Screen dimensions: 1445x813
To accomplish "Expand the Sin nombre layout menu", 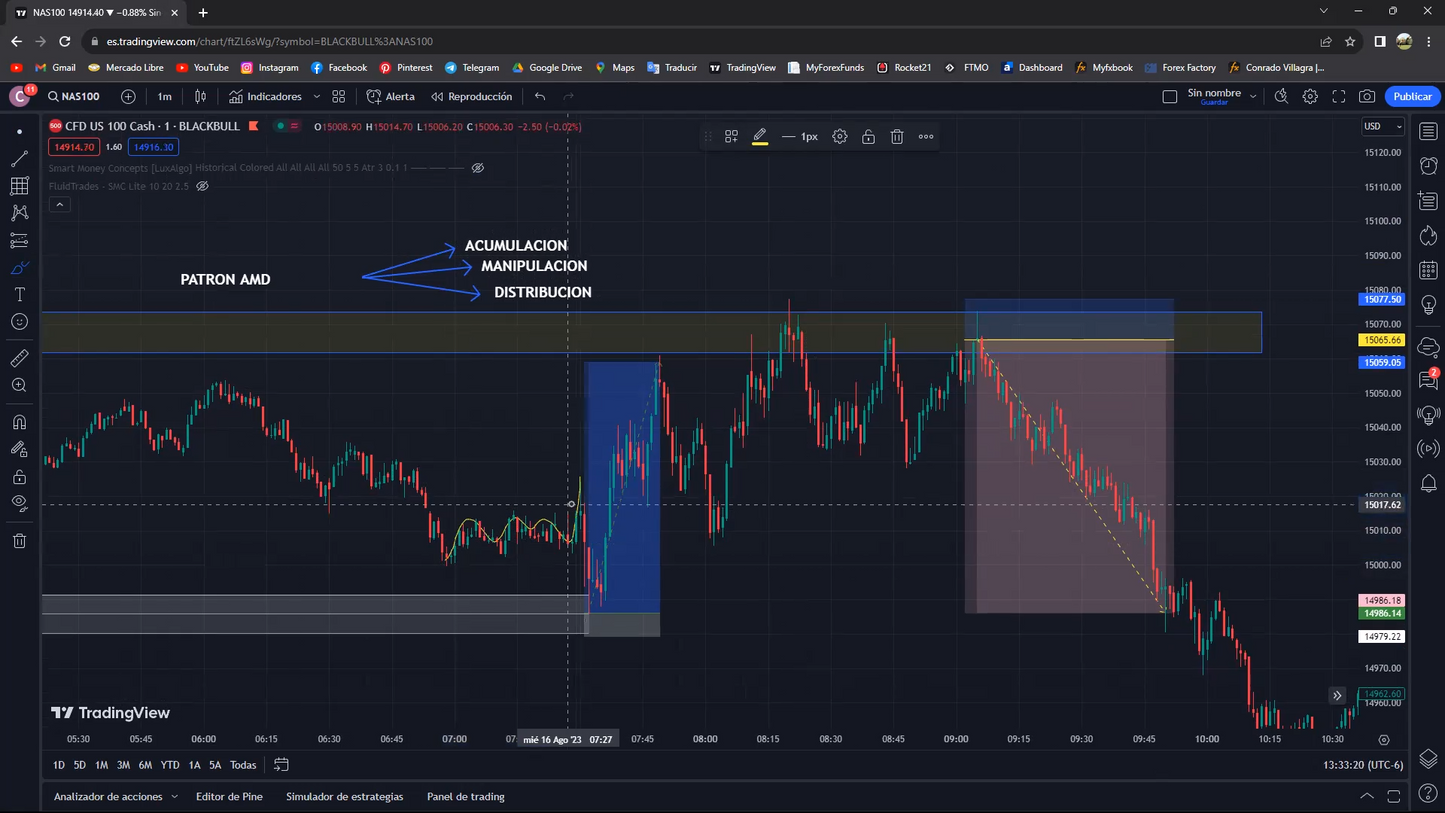I will tap(1253, 97).
